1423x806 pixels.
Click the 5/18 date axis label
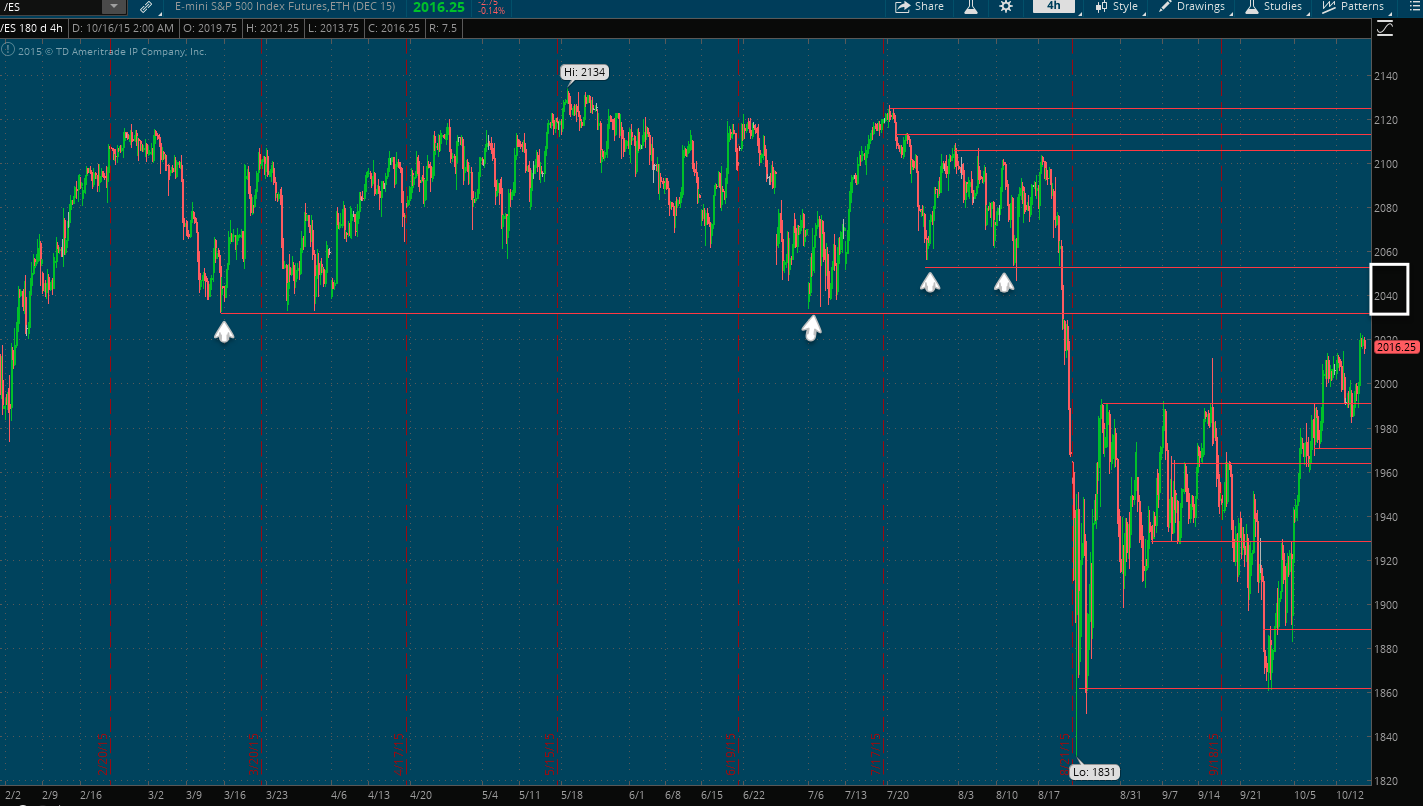(x=571, y=796)
